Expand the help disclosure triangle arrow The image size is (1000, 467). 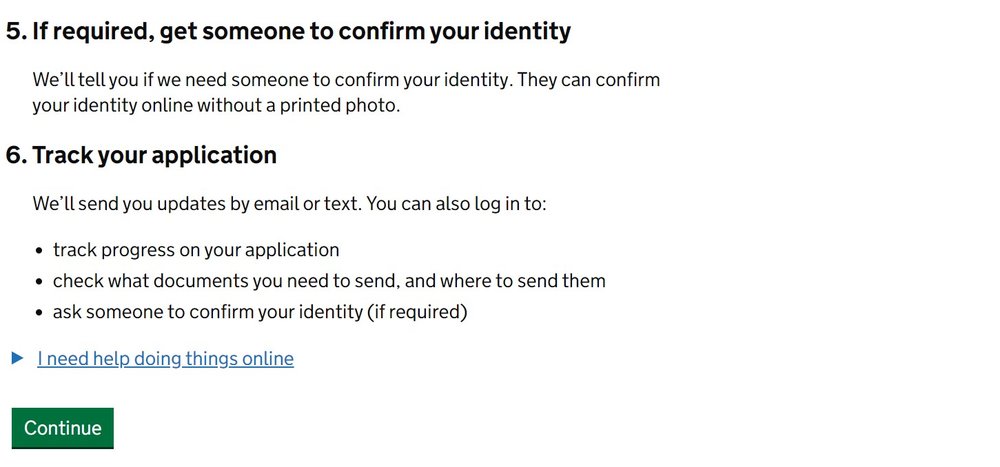[x=17, y=358]
